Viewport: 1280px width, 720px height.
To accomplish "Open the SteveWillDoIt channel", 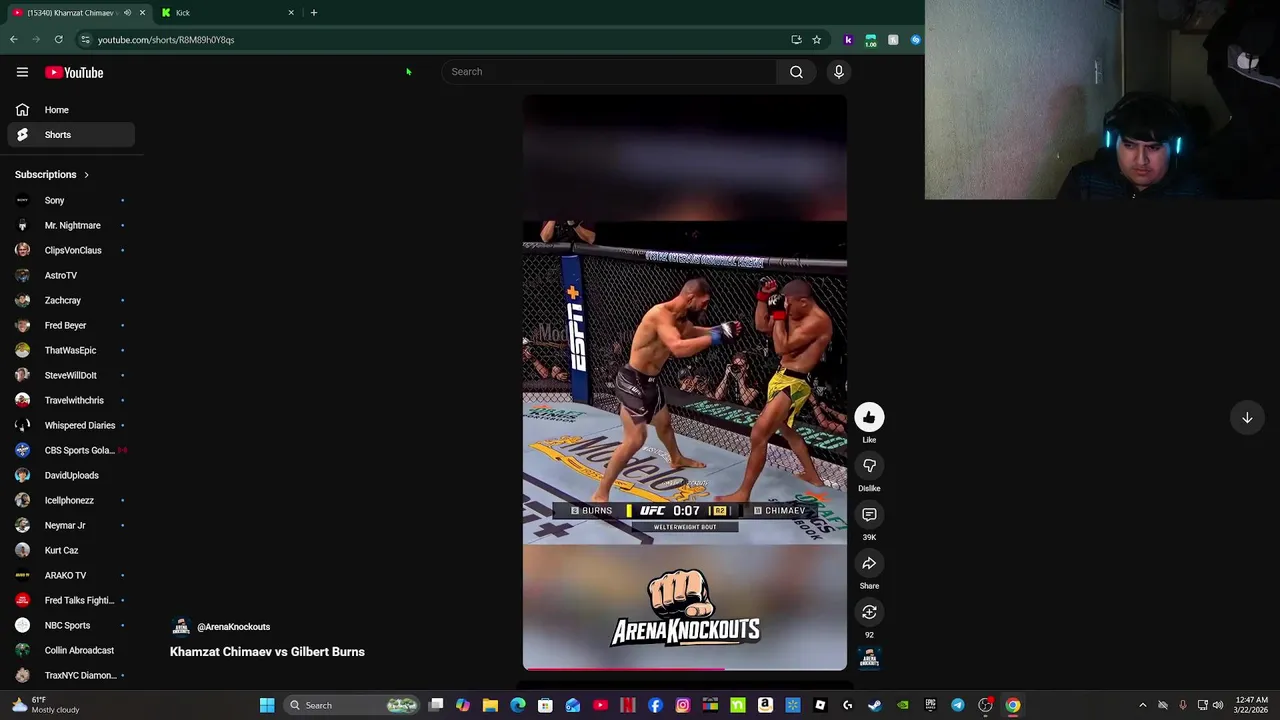I will (71, 375).
